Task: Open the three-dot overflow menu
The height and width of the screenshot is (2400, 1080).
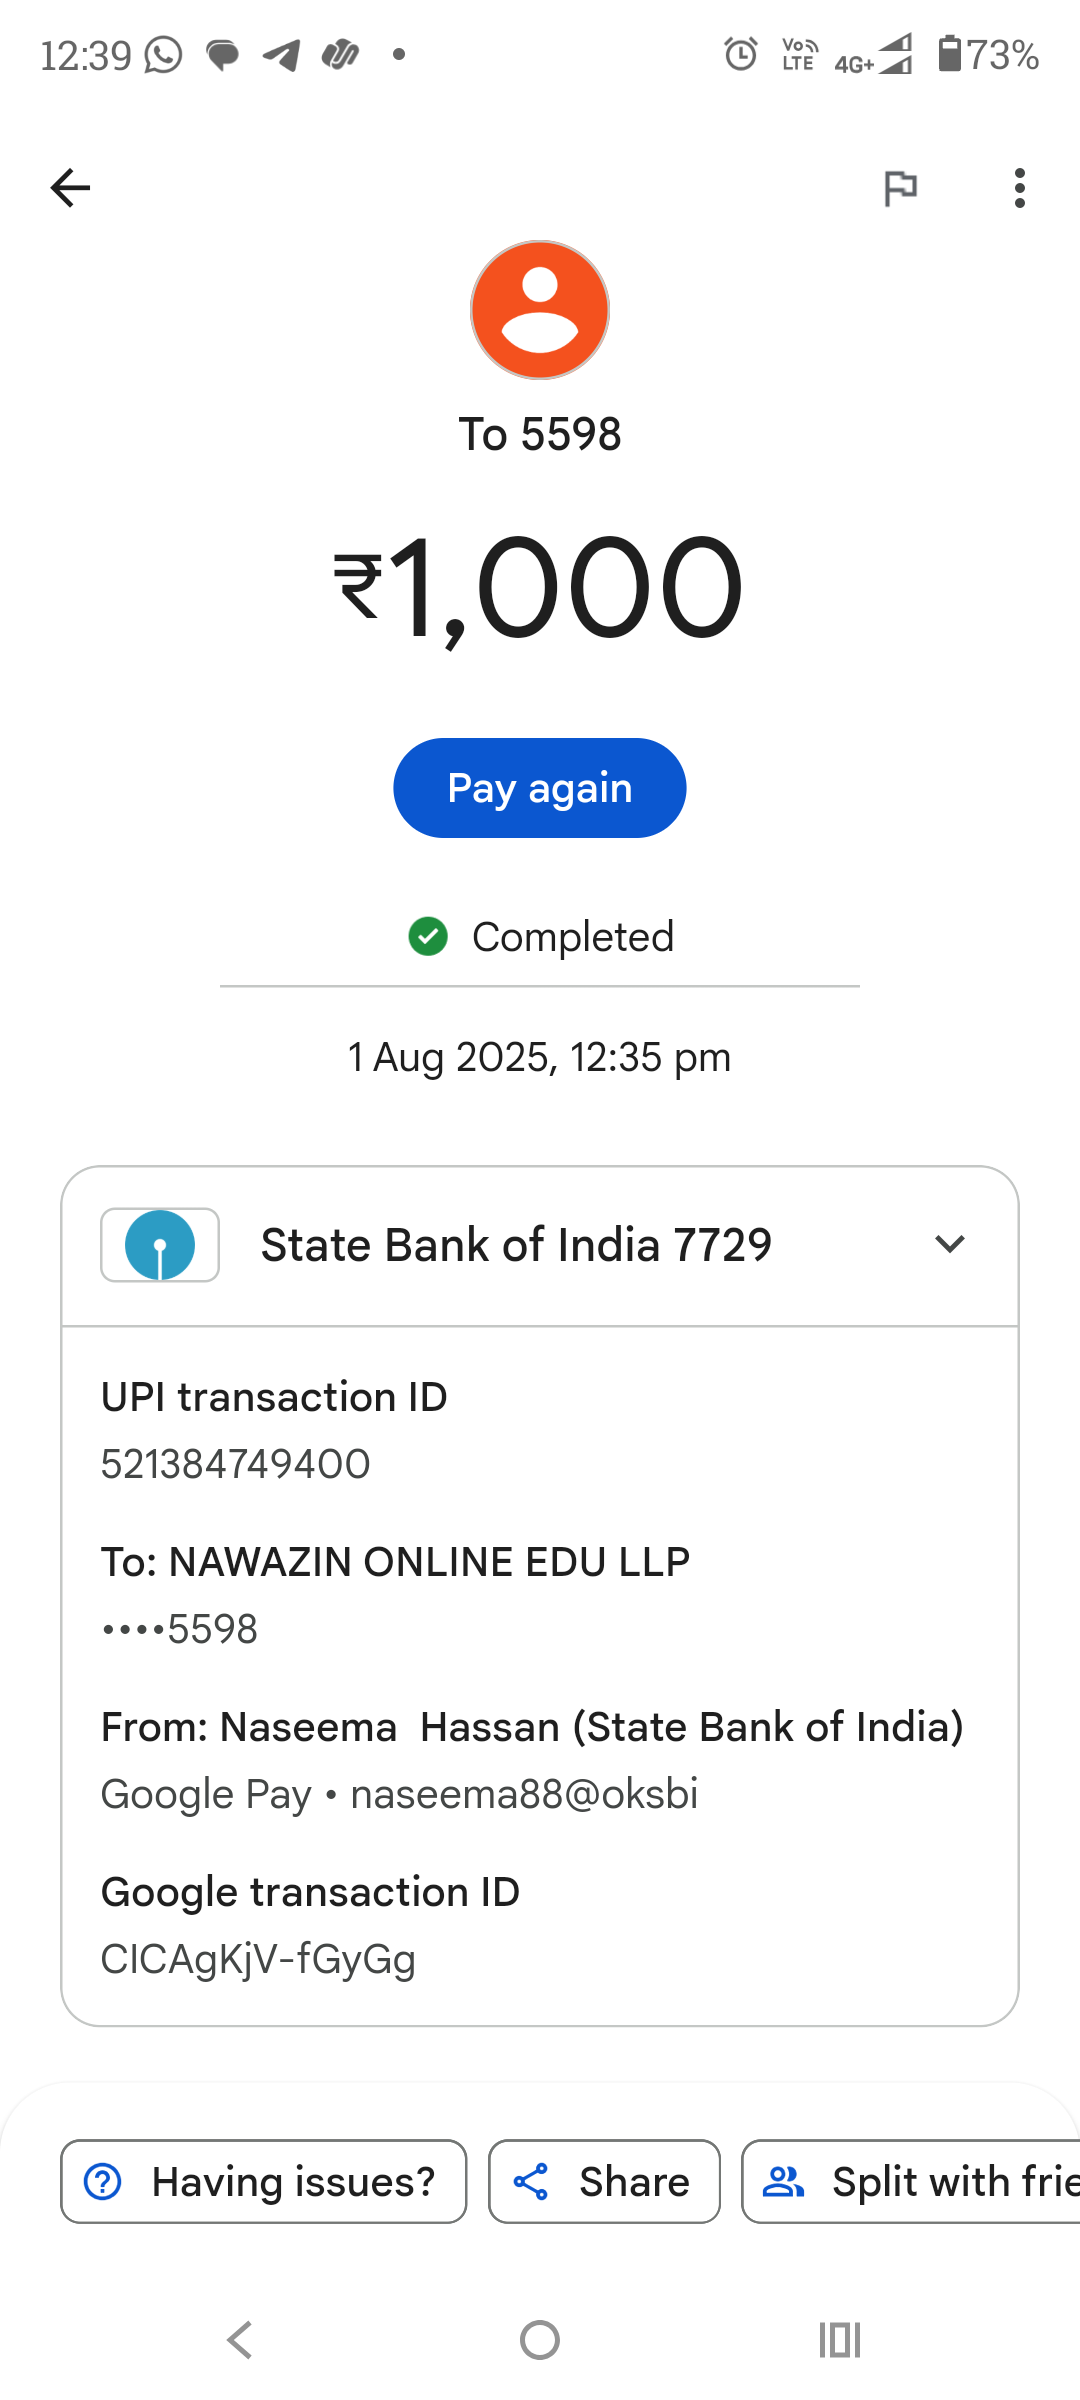Action: pyautogui.click(x=1019, y=188)
